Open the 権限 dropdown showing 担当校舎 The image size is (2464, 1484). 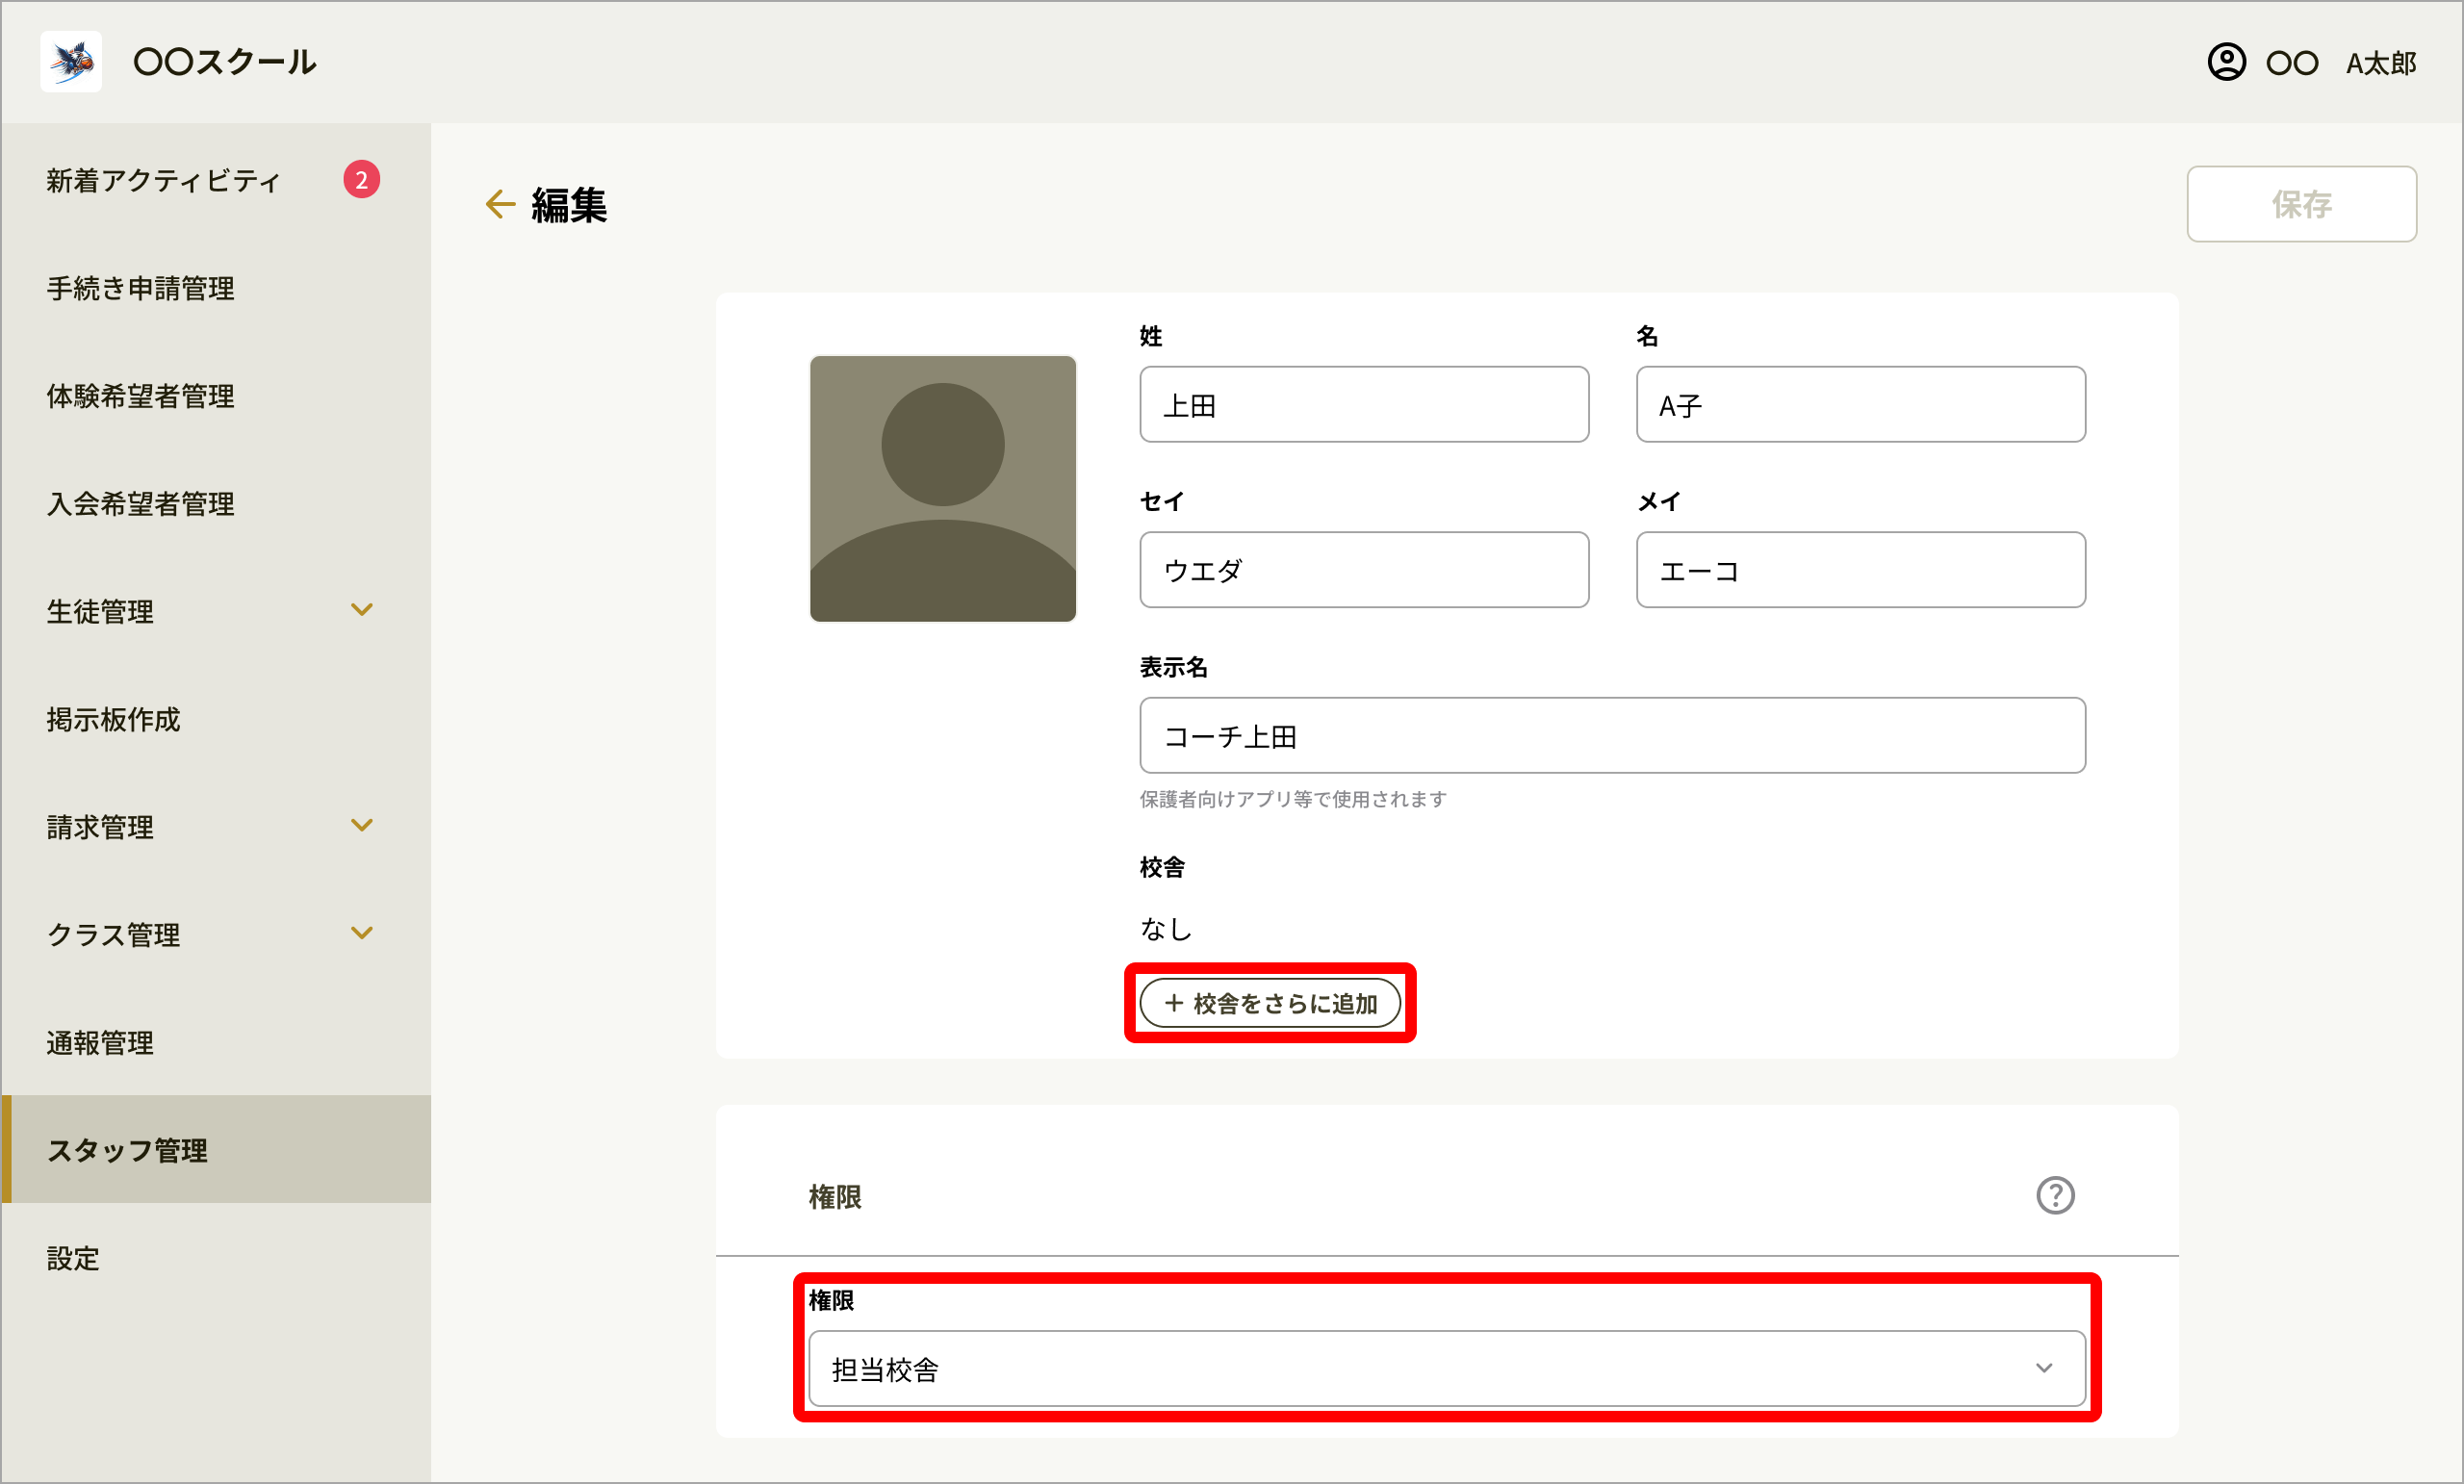click(1446, 1368)
